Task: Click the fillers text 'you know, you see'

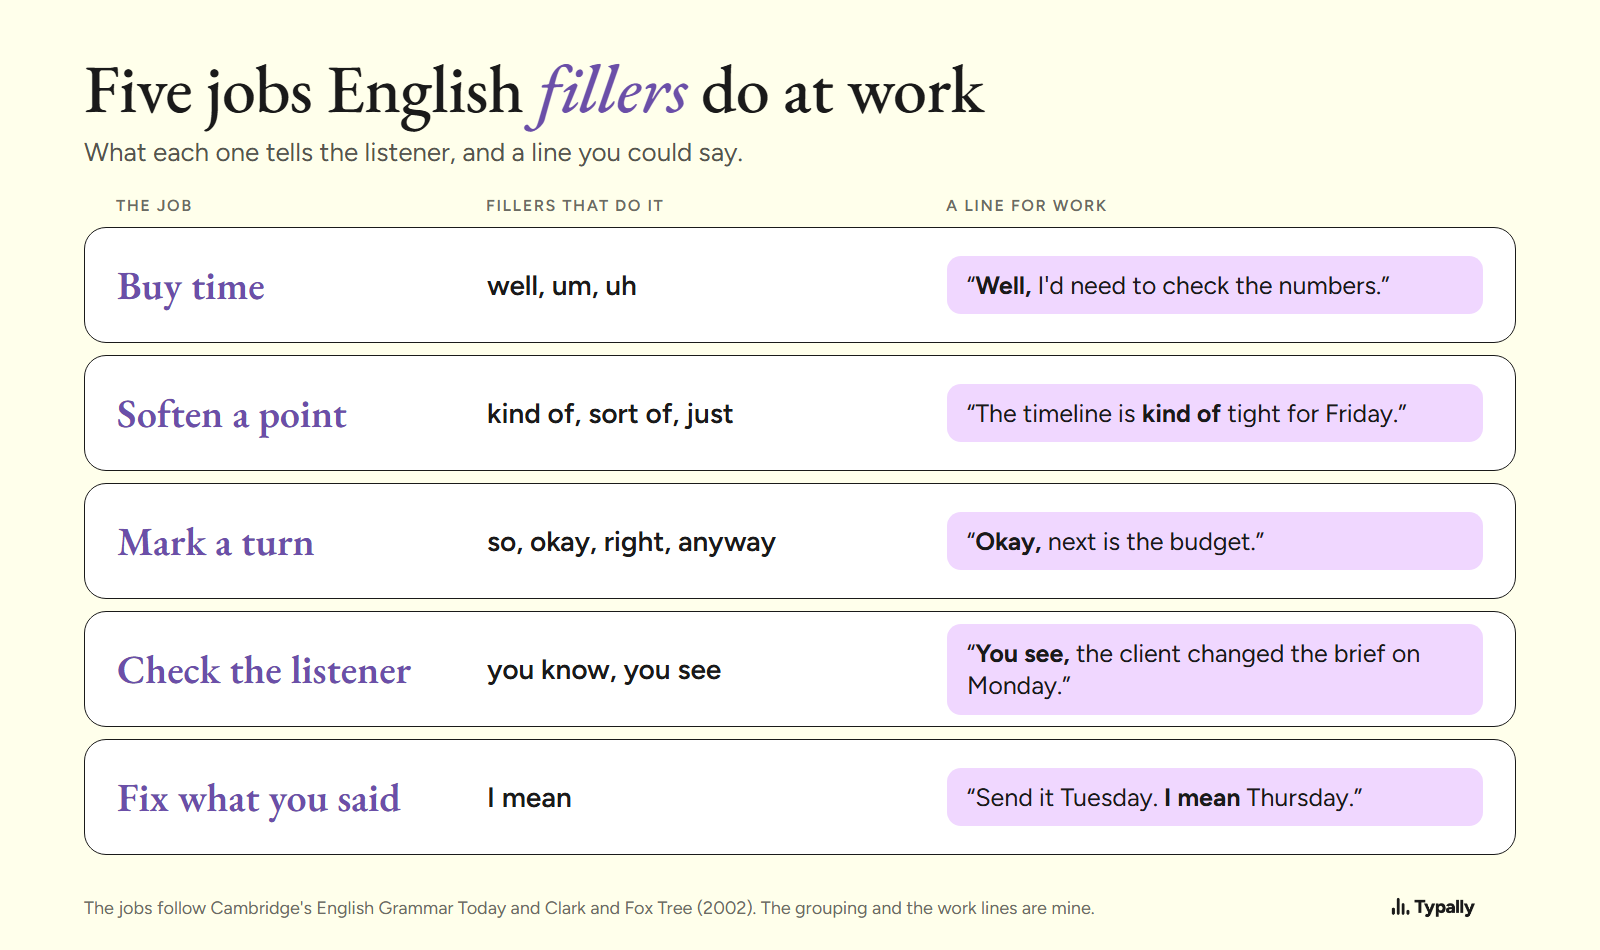Action: (604, 670)
